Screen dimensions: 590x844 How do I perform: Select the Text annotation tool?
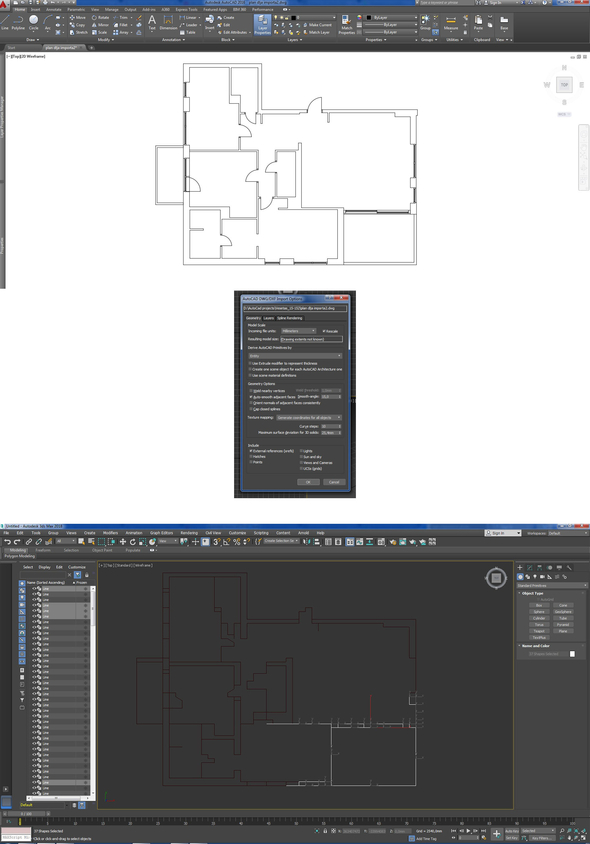pos(152,22)
